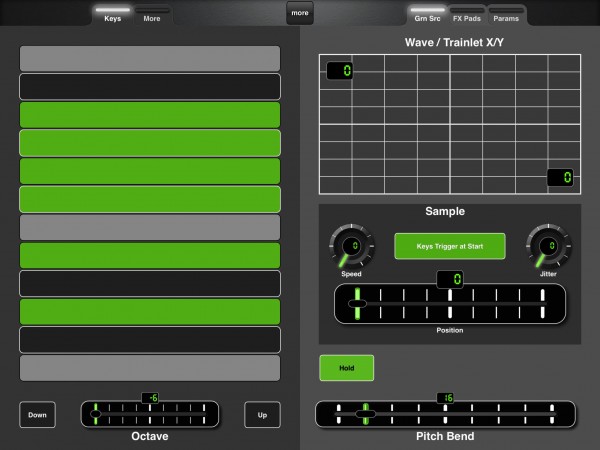Click the Pitch Bend slider handle
Viewport: 600px width, 450px height.
365,414
